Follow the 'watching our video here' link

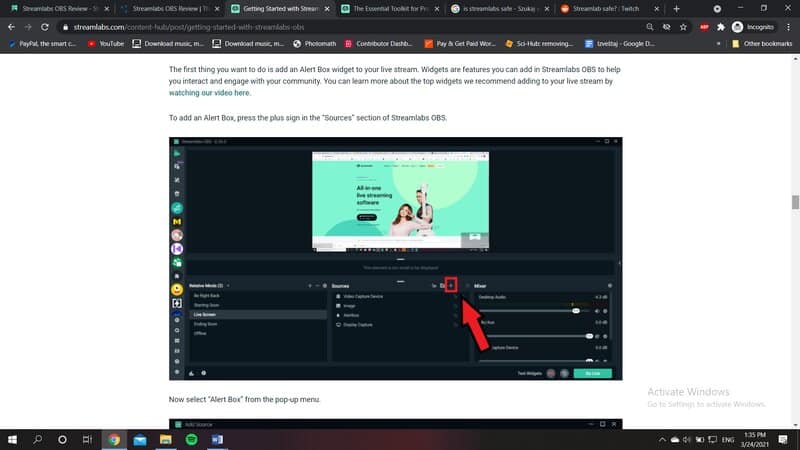click(209, 93)
